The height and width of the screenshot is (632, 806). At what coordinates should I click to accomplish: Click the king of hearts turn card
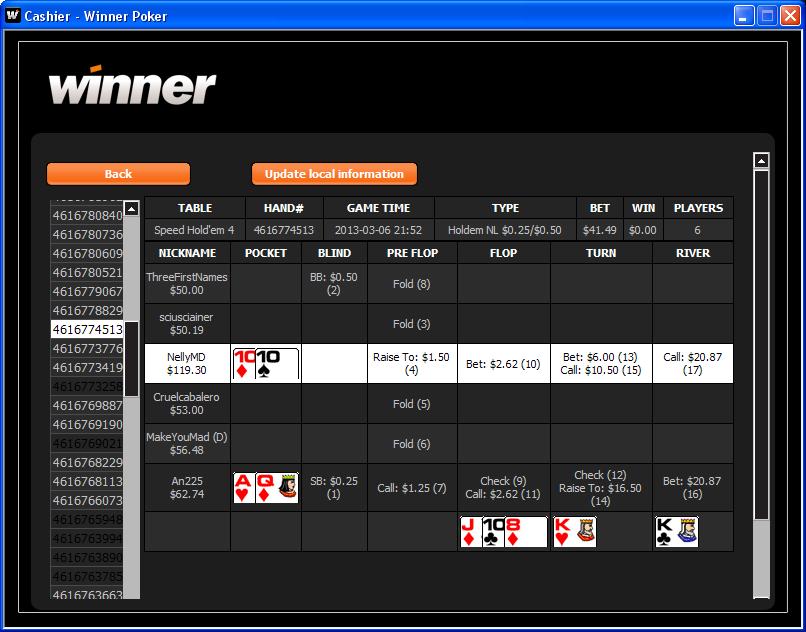575,532
